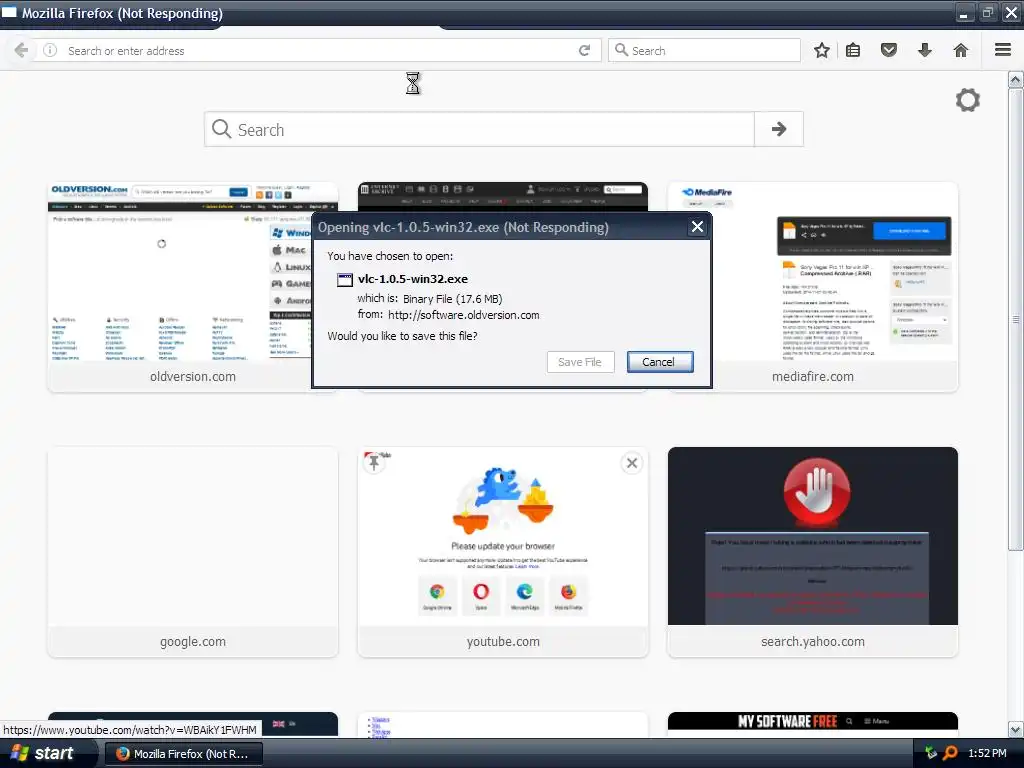Click the Binary File (17.6 MB) text
This screenshot has height=768, width=1024.
pos(453,298)
